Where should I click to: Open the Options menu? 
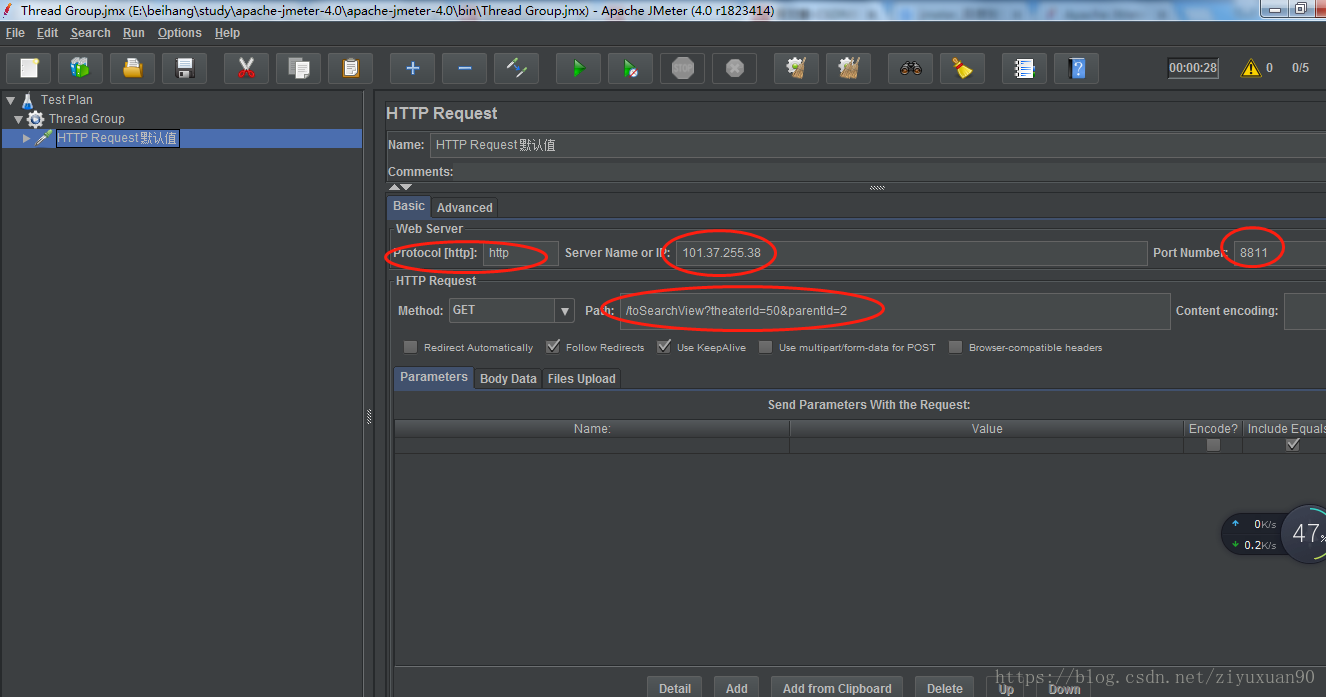point(180,33)
